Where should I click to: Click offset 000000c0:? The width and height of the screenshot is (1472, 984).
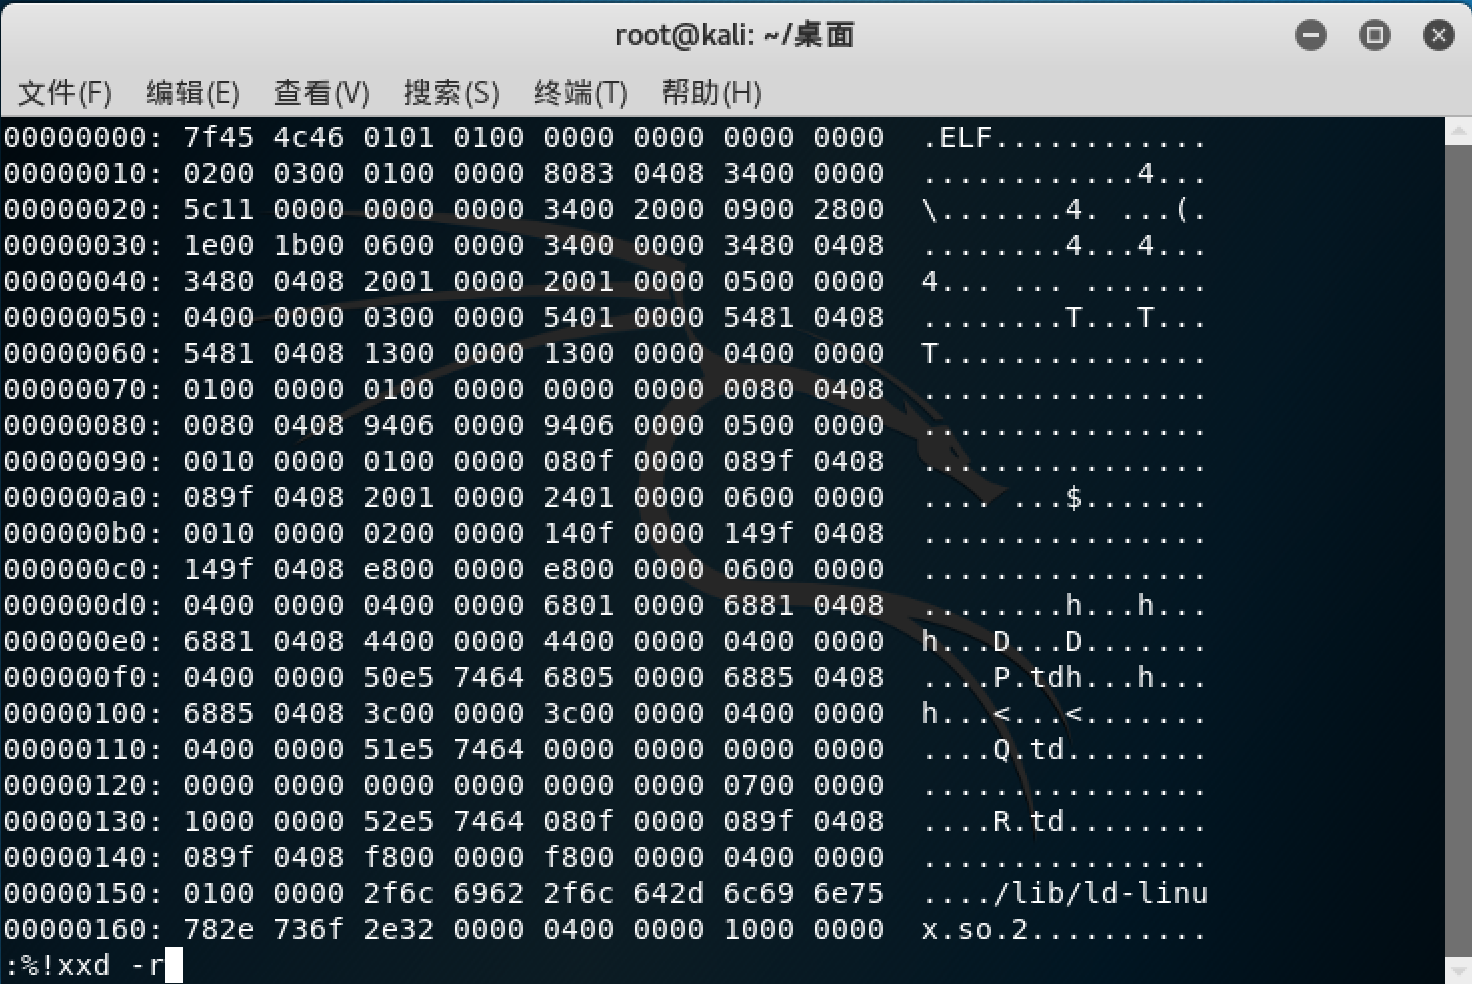click(83, 569)
